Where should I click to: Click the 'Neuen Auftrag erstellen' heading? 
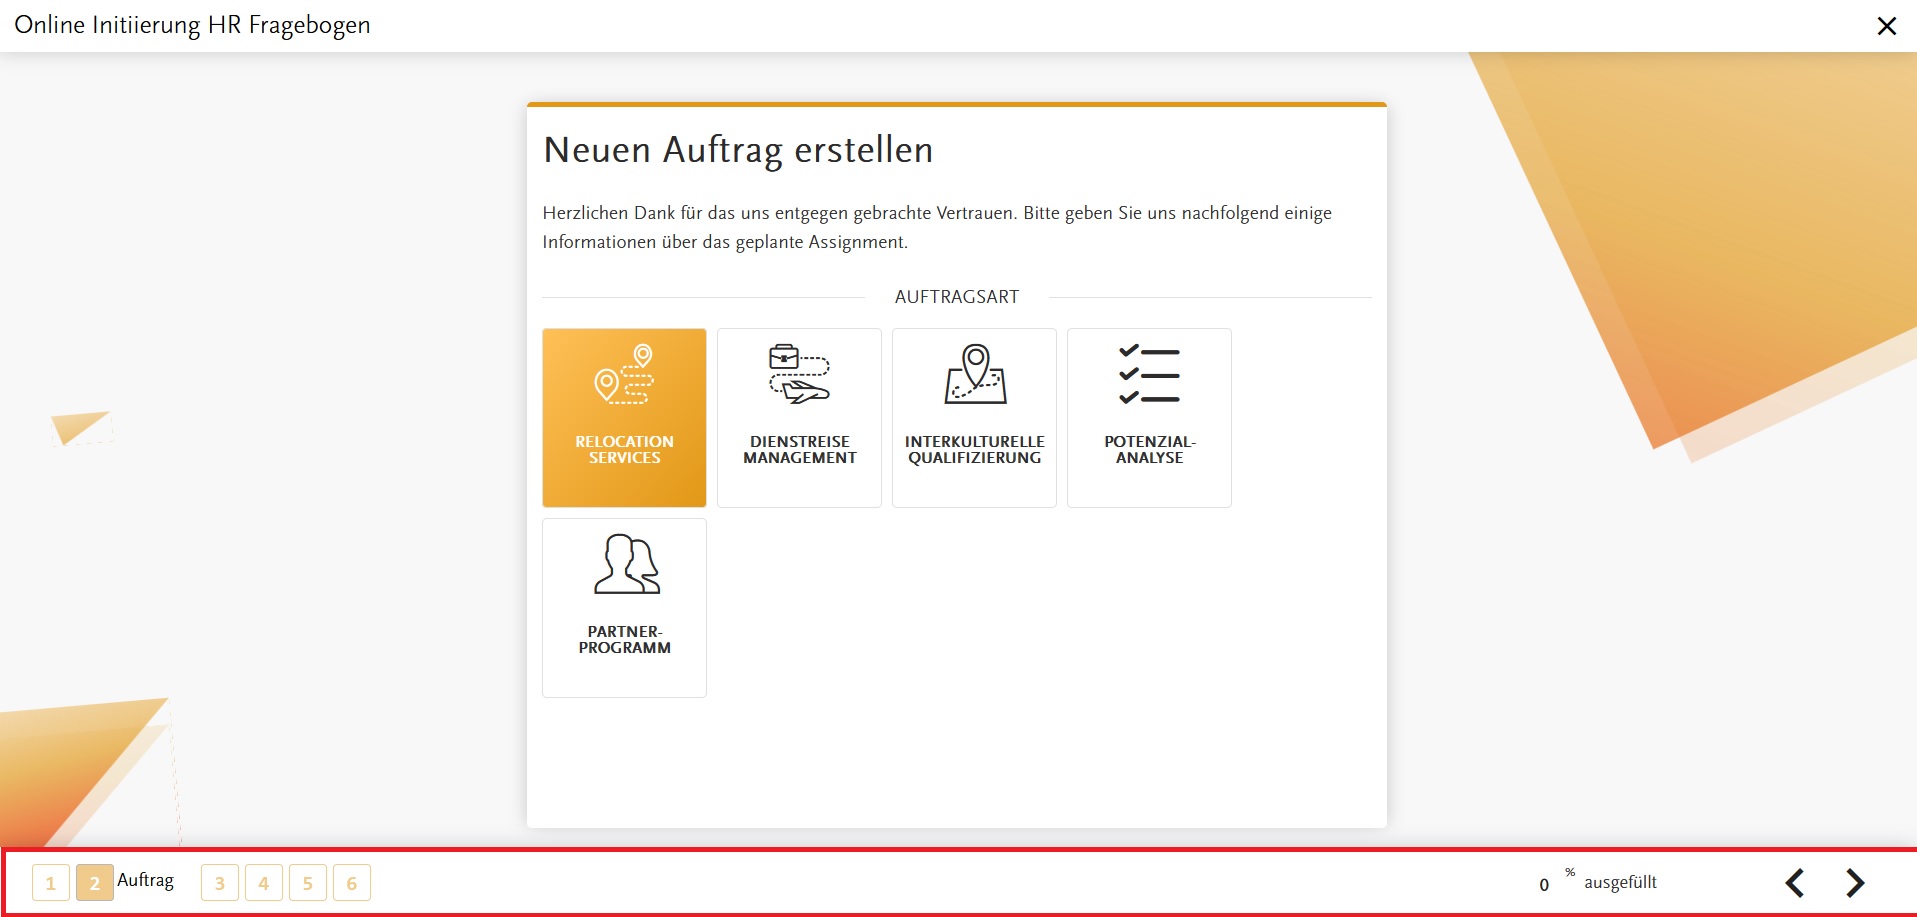coord(738,150)
